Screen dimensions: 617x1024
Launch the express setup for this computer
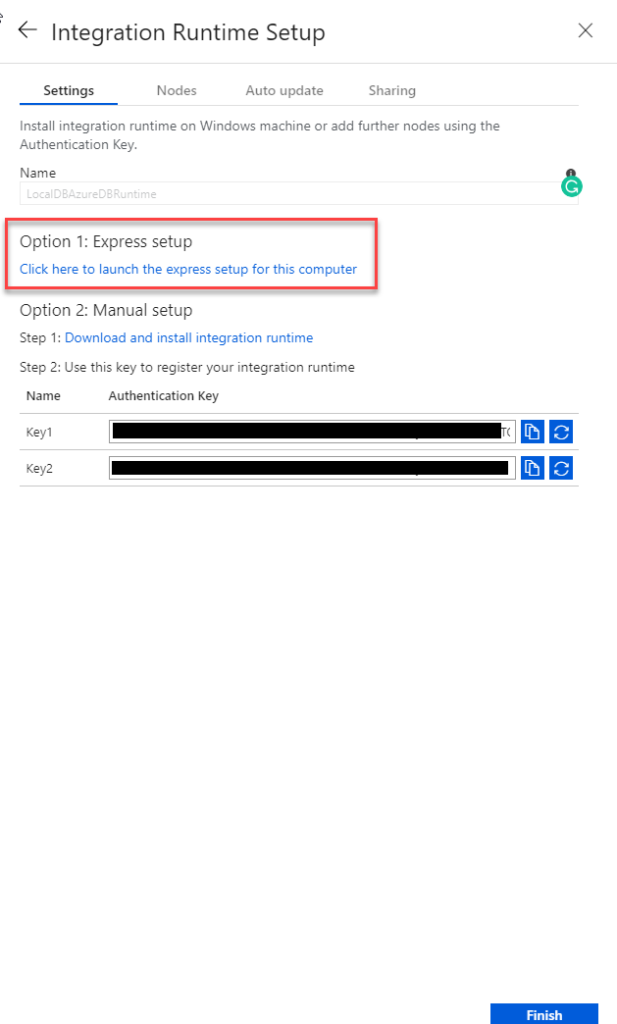[188, 269]
